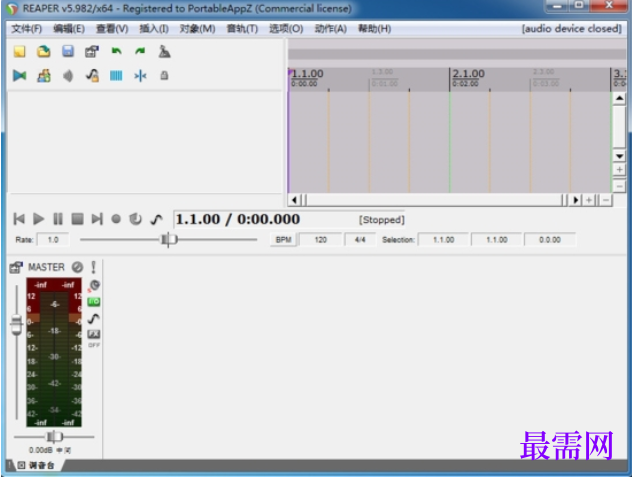
Task: Click the Stop button
Action: click(77, 219)
